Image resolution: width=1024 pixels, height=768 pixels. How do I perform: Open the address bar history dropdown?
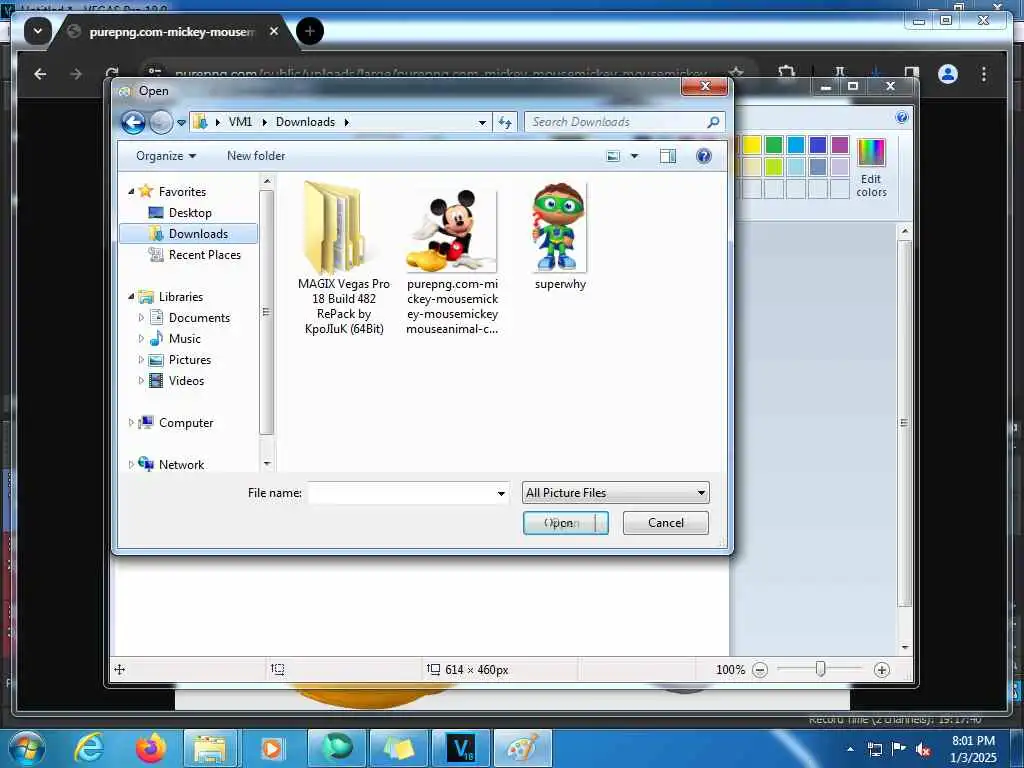pos(482,122)
